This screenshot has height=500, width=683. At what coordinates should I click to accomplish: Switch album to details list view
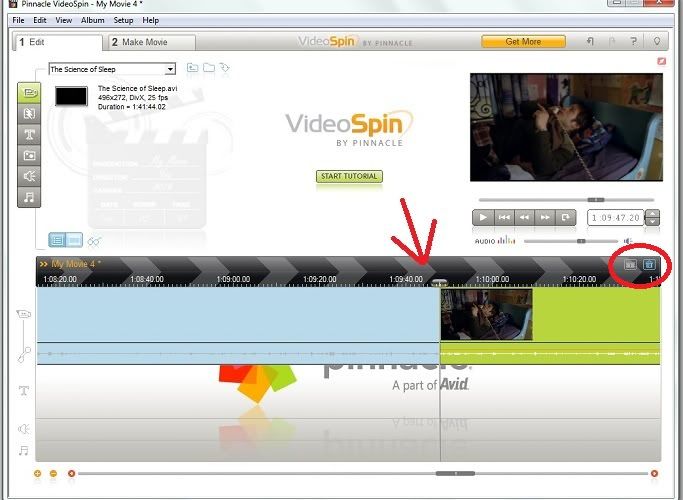(57, 240)
